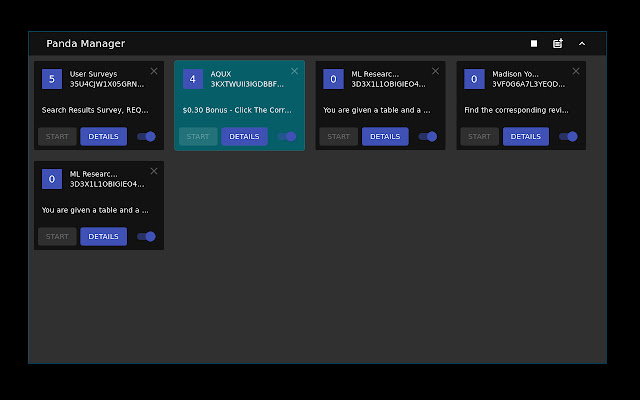
Task: Open DETAILS for the Madison Yo panda
Action: click(526, 136)
